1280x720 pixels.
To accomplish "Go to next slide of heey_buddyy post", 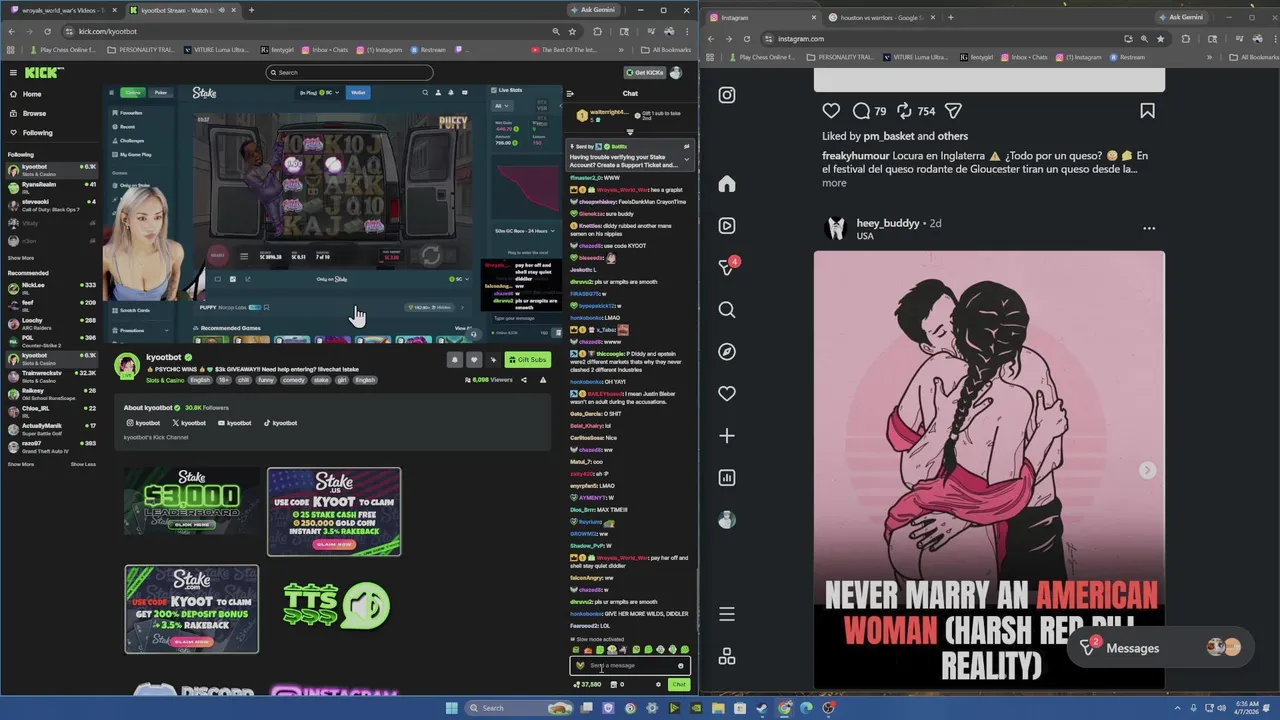I will (1147, 470).
